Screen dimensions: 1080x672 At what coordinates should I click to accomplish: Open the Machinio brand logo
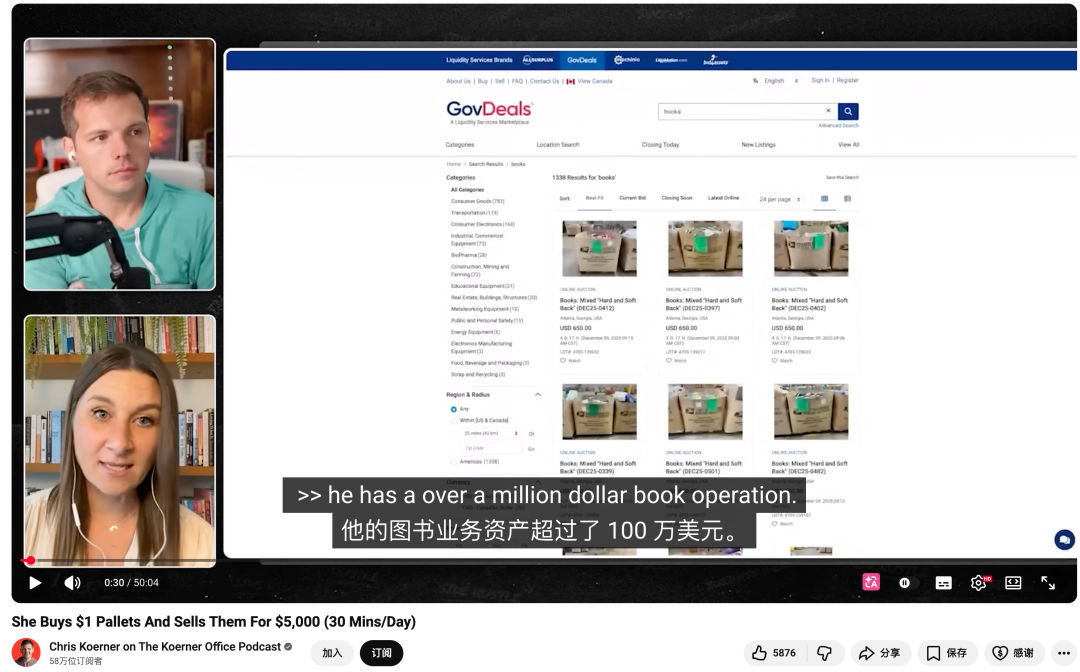(627, 60)
